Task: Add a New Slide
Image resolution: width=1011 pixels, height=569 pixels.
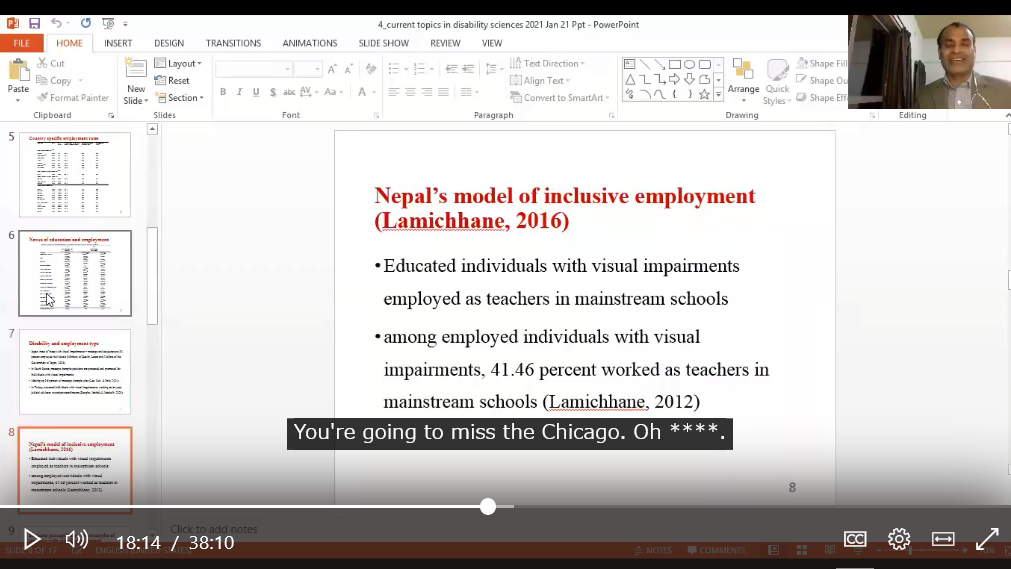Action: (x=136, y=81)
